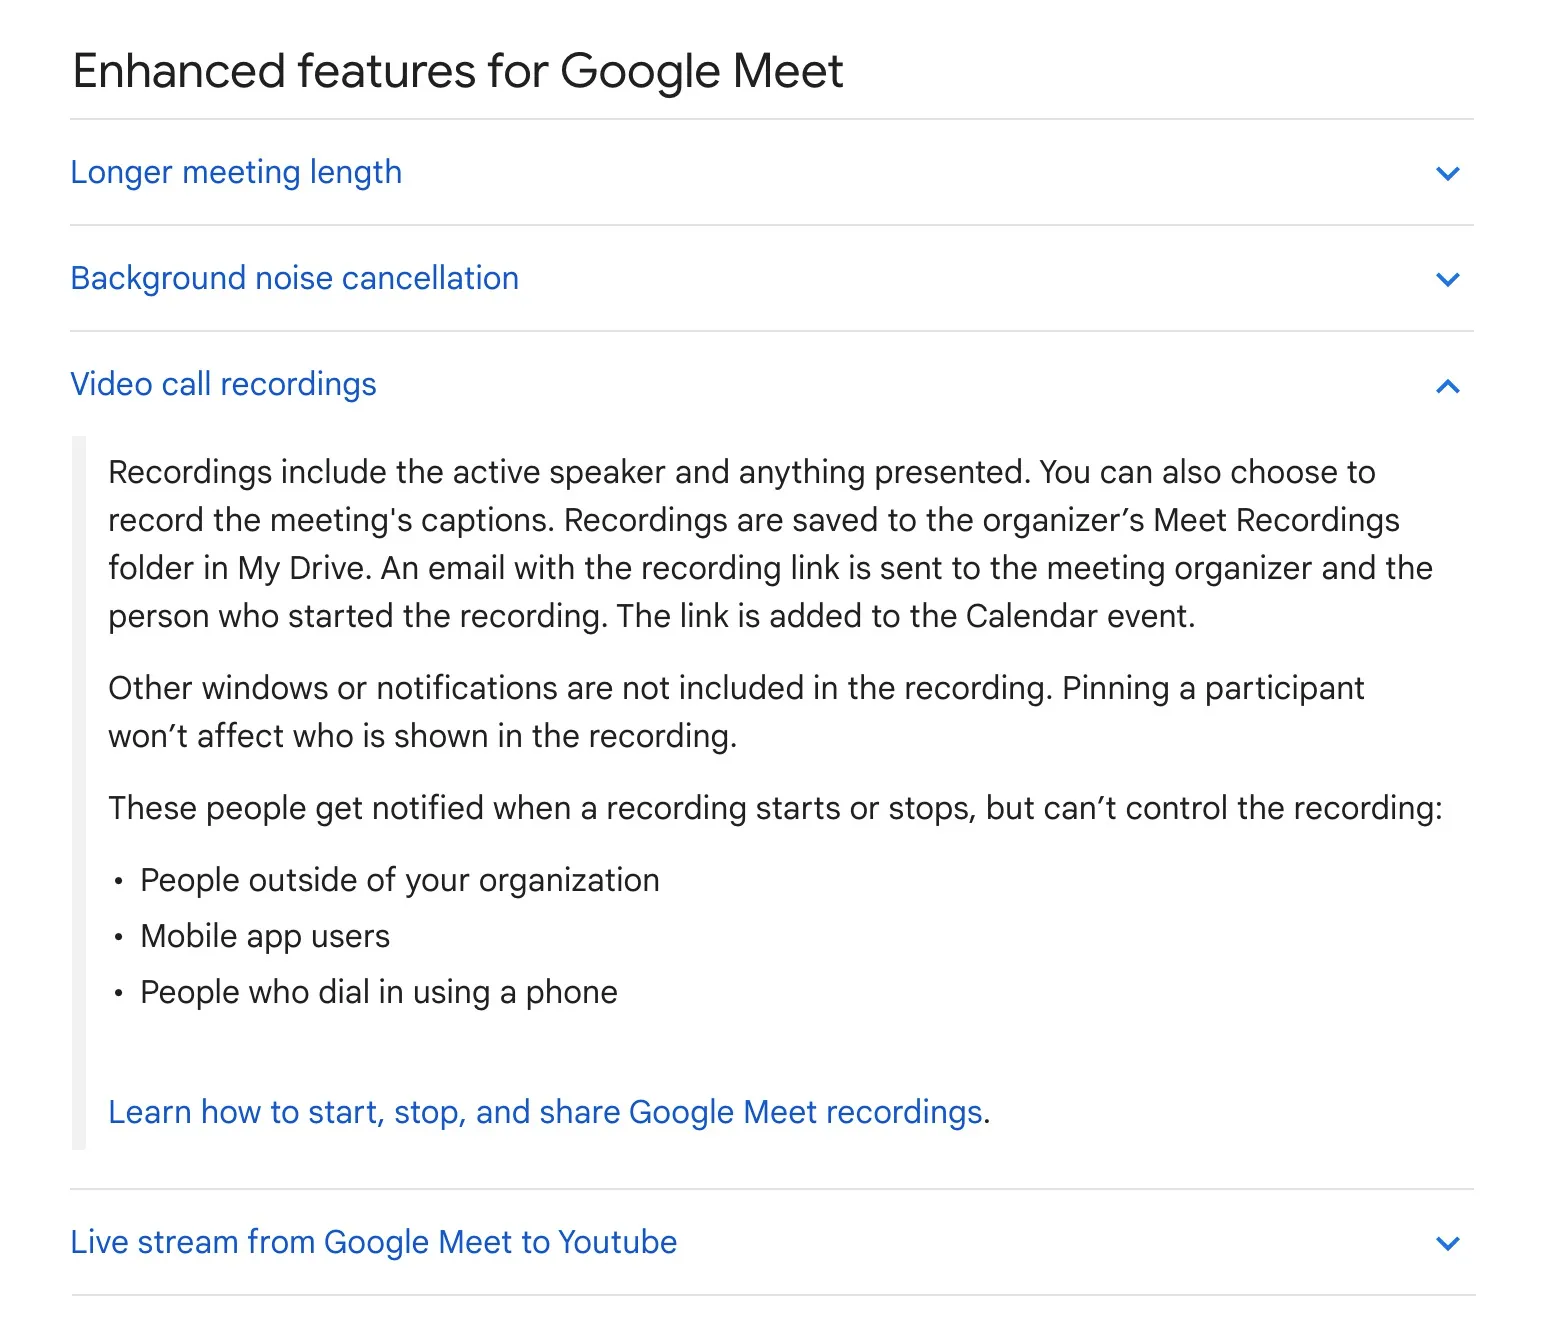
Task: Click the chevron for Live stream section
Action: [1447, 1244]
